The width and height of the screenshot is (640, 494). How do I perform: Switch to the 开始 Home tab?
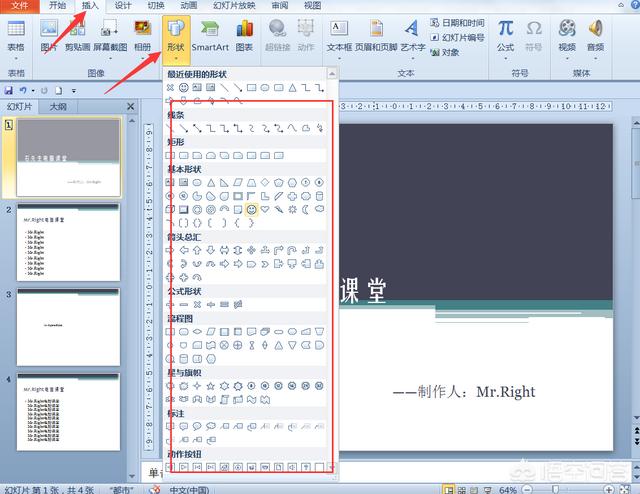(x=57, y=6)
